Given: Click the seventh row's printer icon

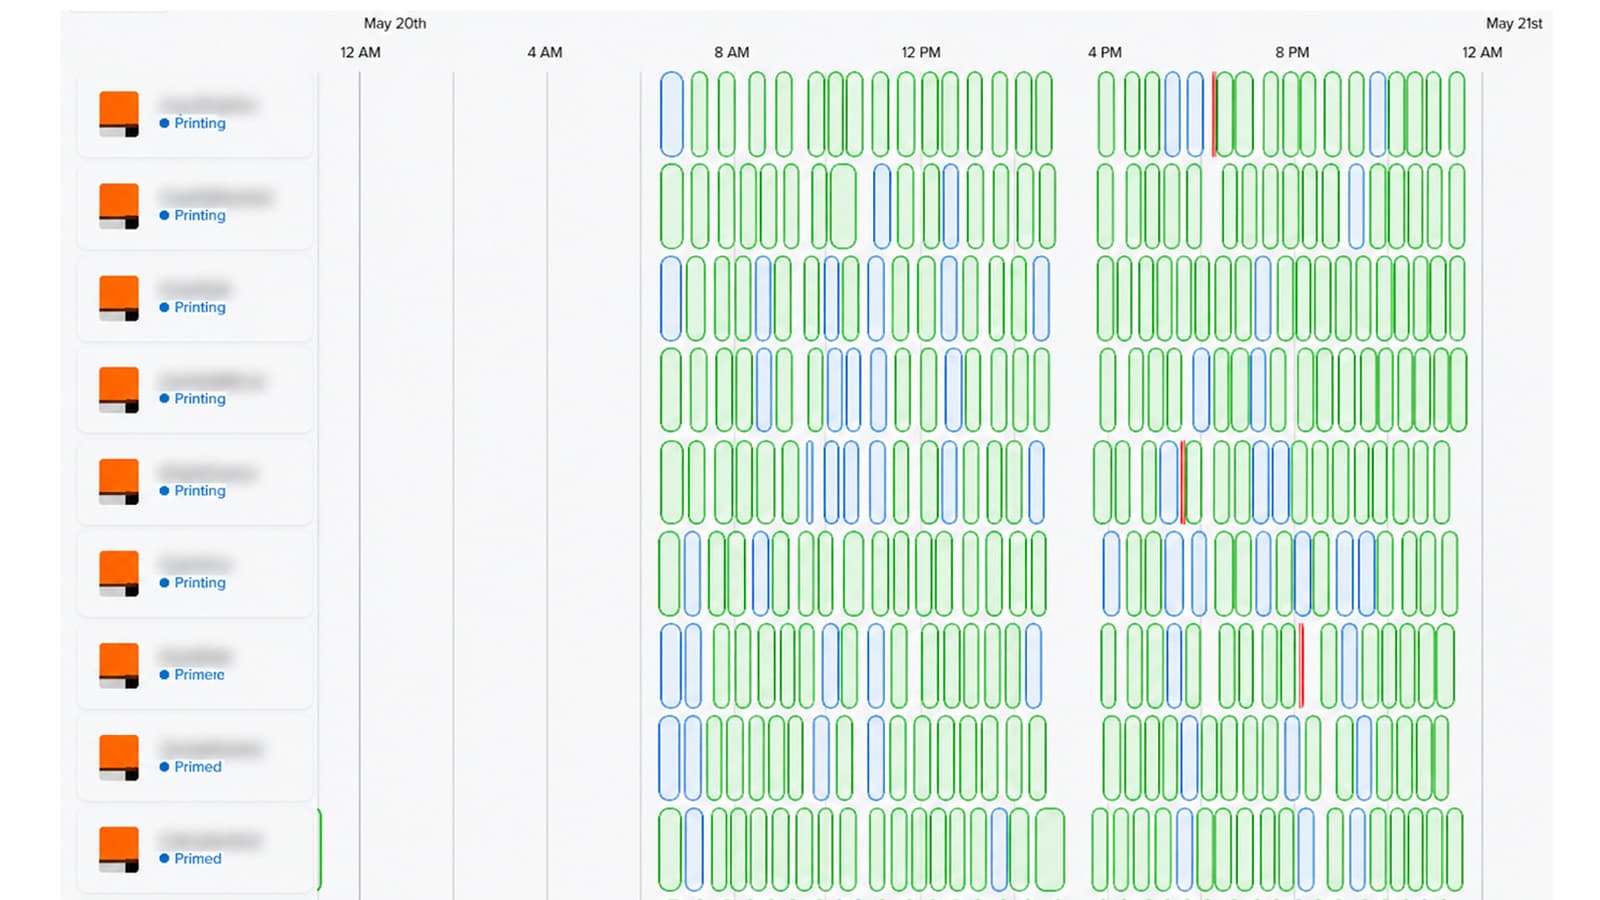Looking at the screenshot, I should [119, 665].
